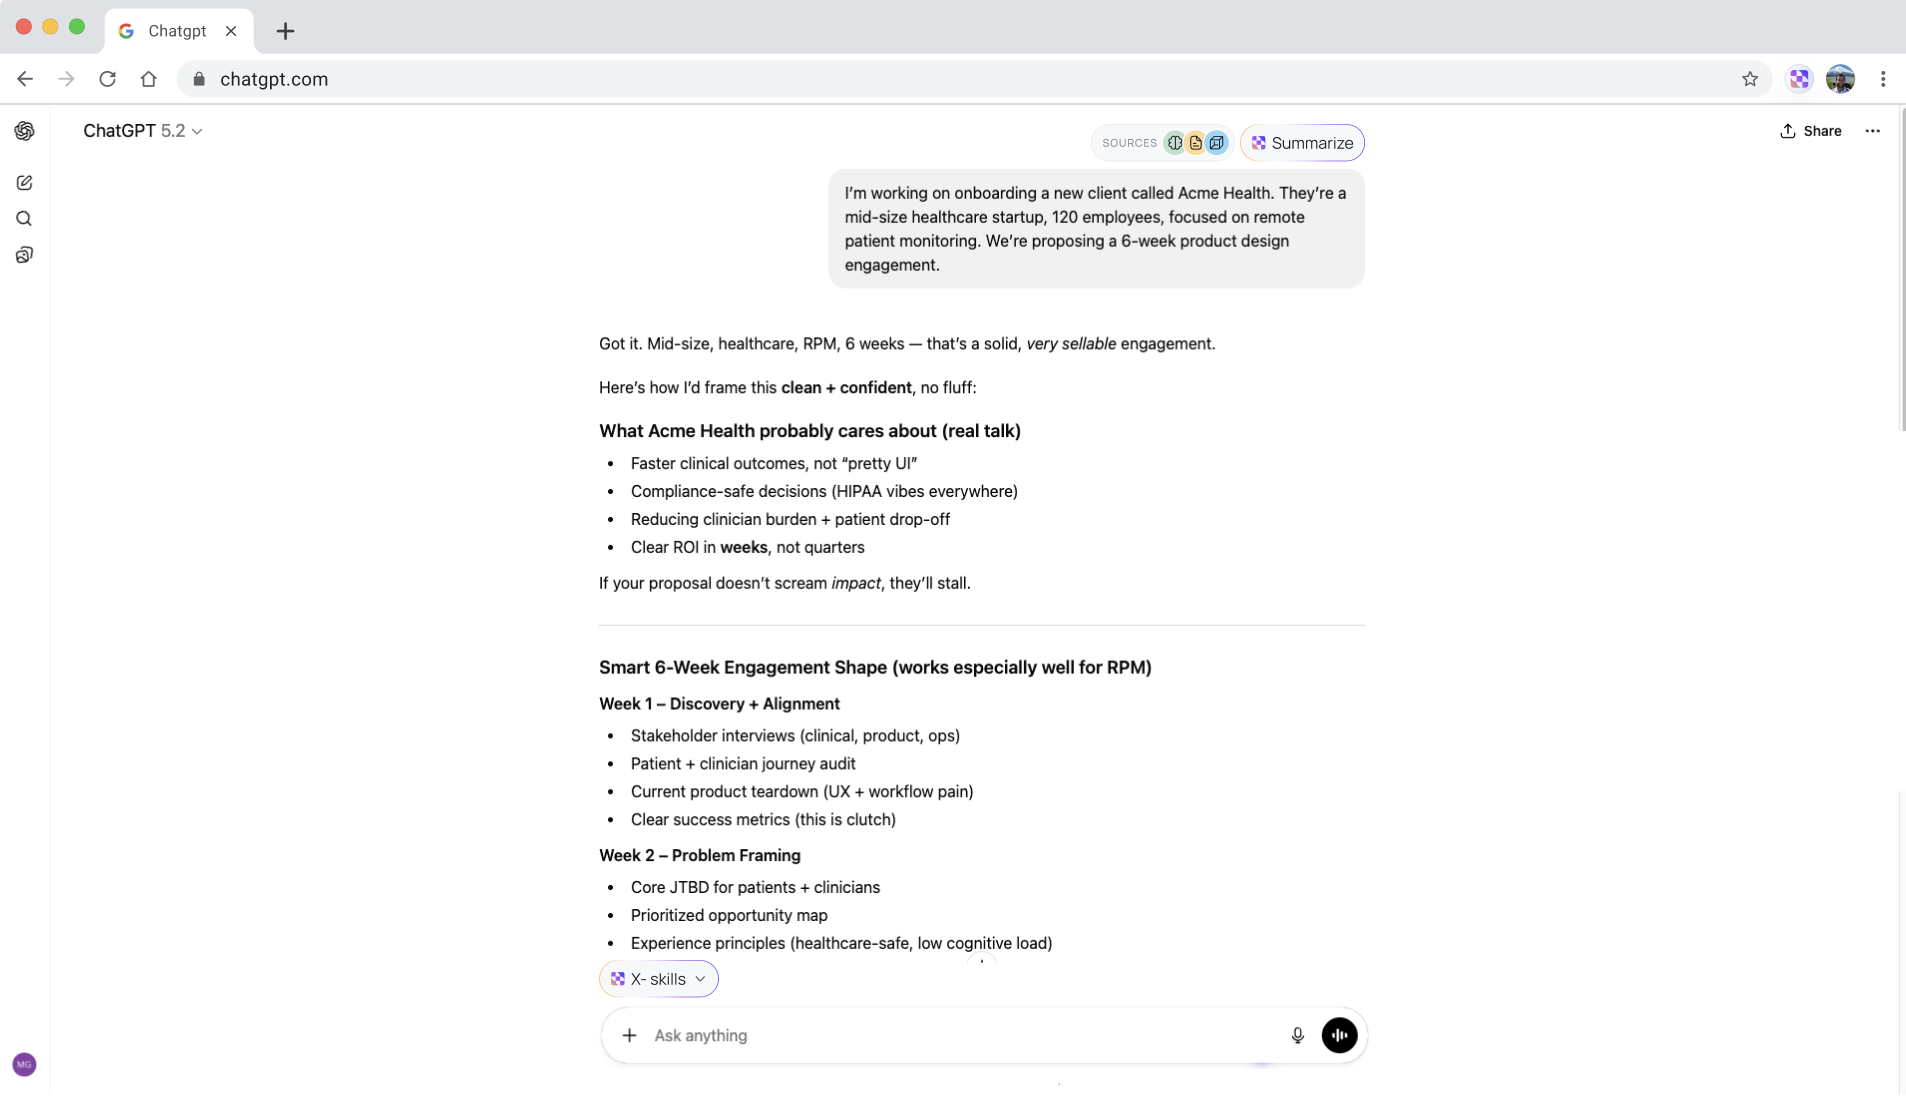Open a new chat via compose icon

24,182
